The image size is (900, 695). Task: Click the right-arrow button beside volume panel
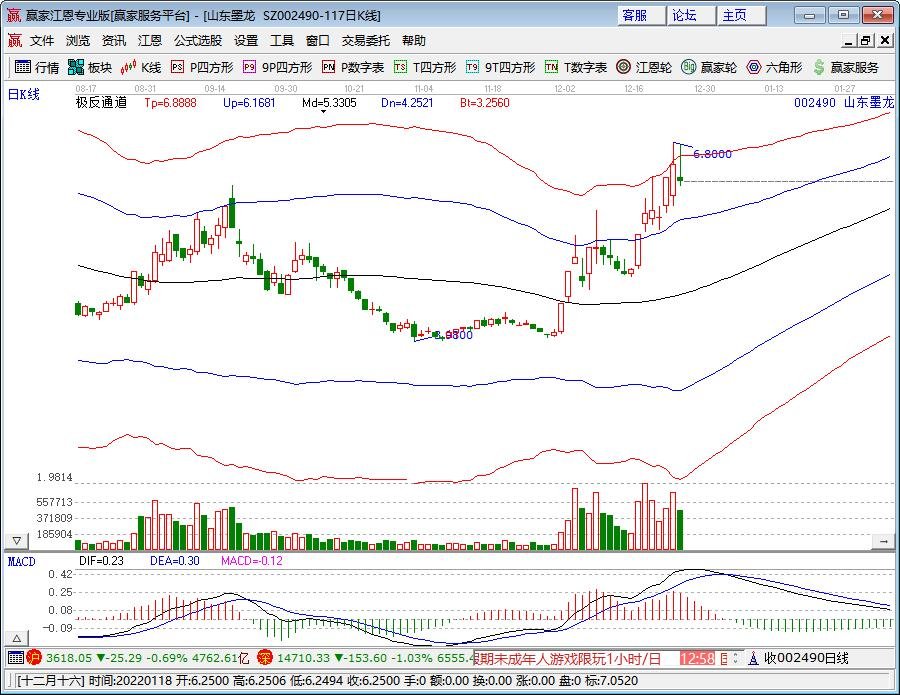pos(883,541)
